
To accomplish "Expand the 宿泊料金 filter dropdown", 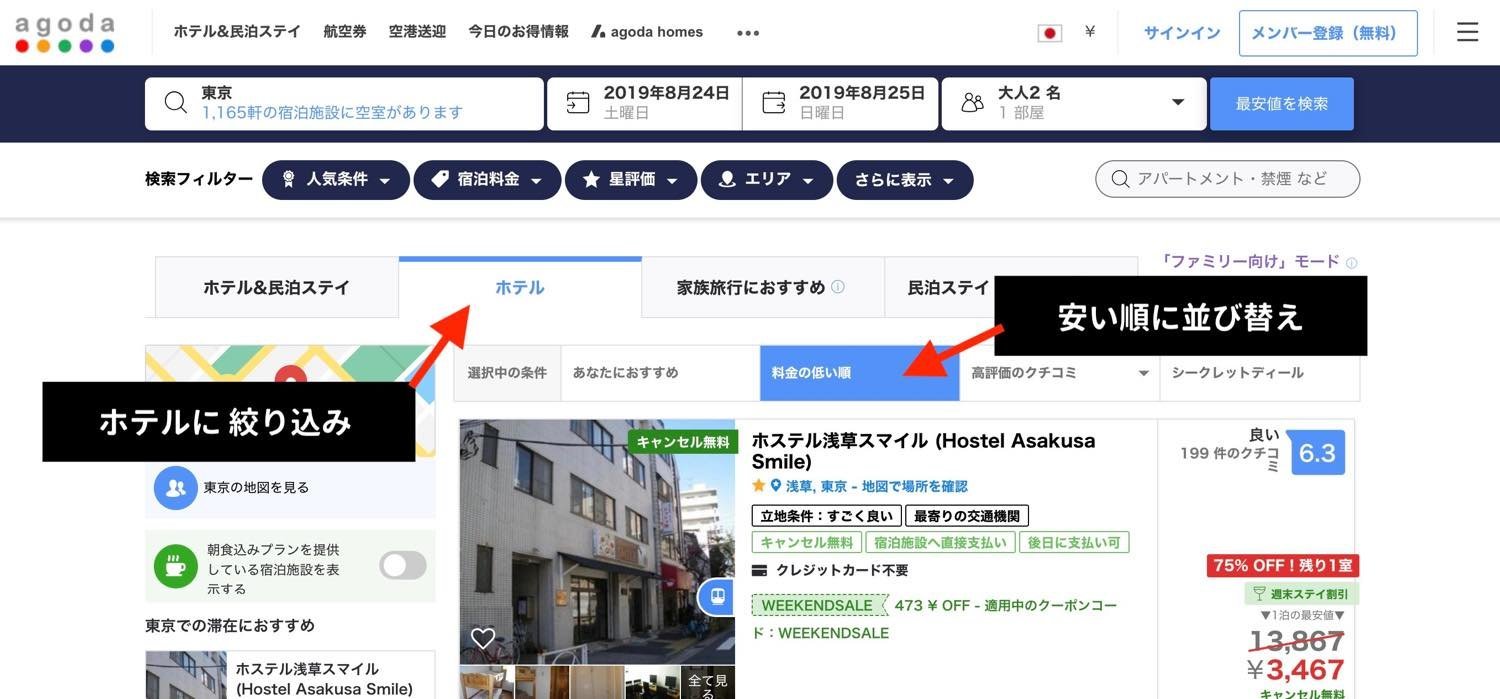I will point(487,180).
